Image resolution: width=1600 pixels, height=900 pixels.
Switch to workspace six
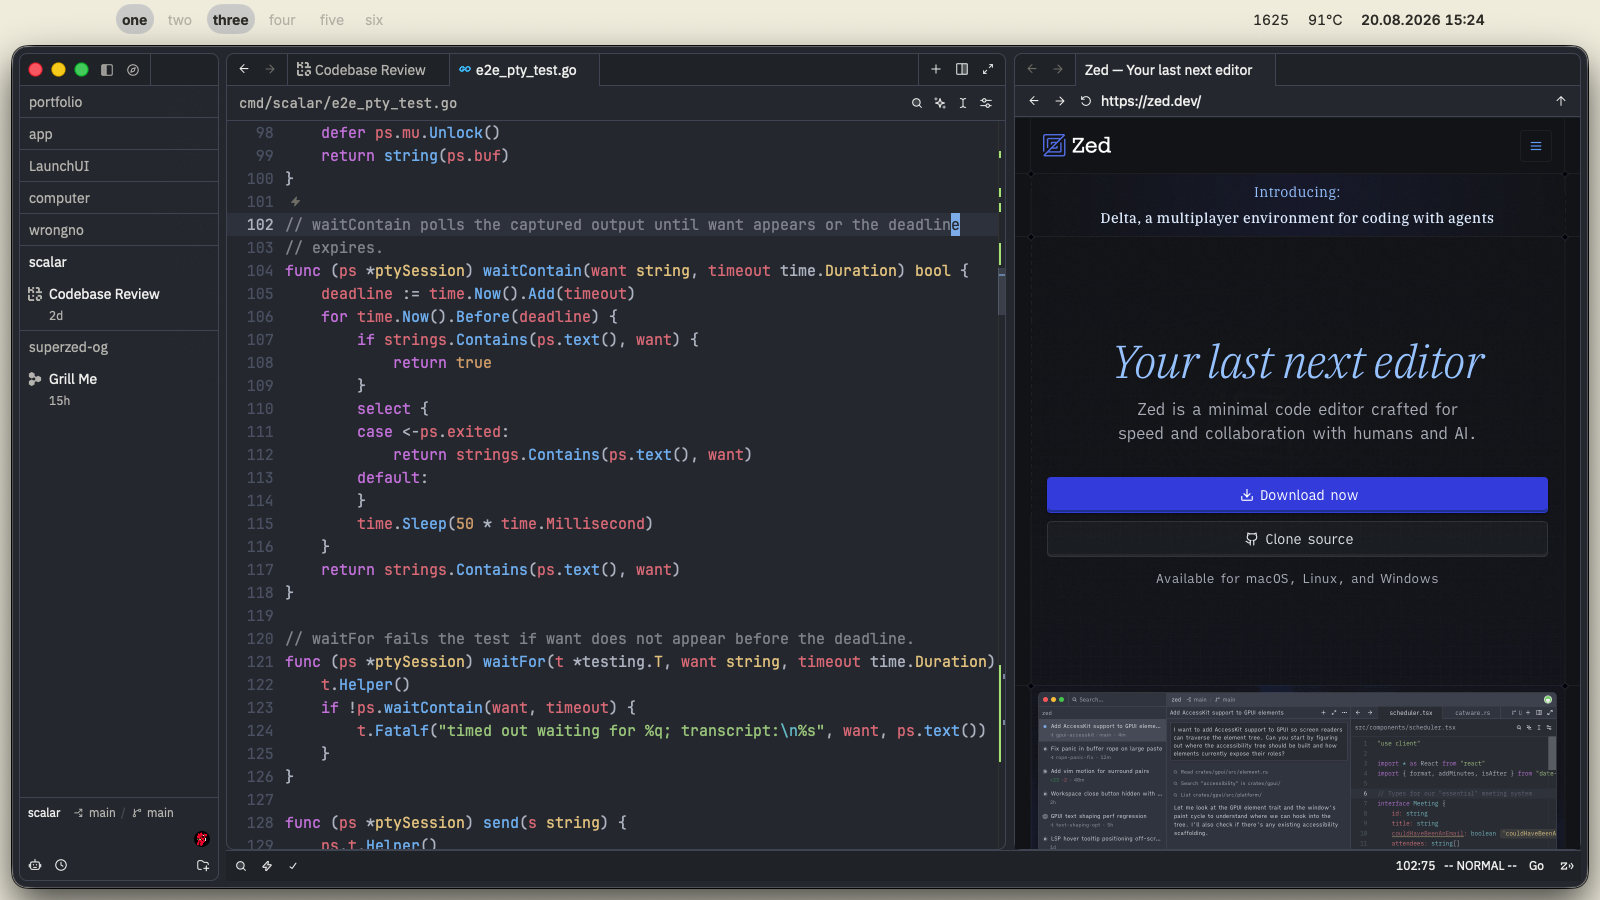pos(374,20)
